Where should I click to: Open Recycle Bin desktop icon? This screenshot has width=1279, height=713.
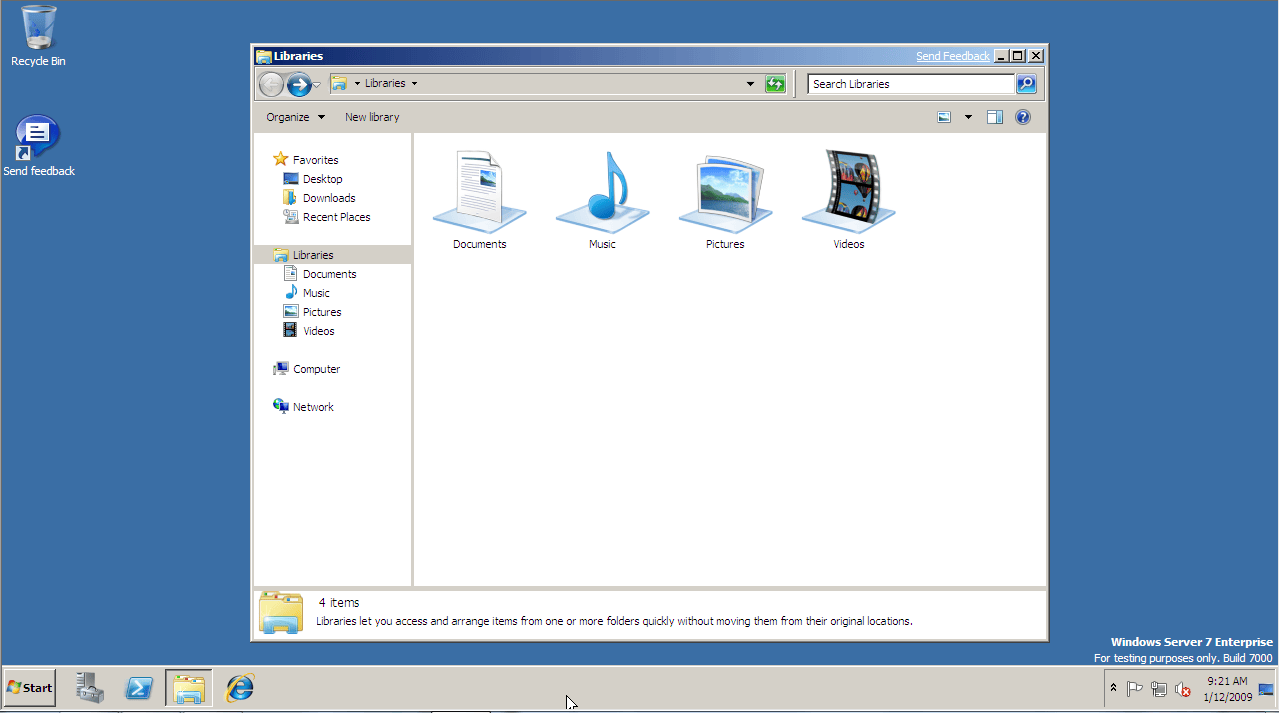tap(38, 37)
